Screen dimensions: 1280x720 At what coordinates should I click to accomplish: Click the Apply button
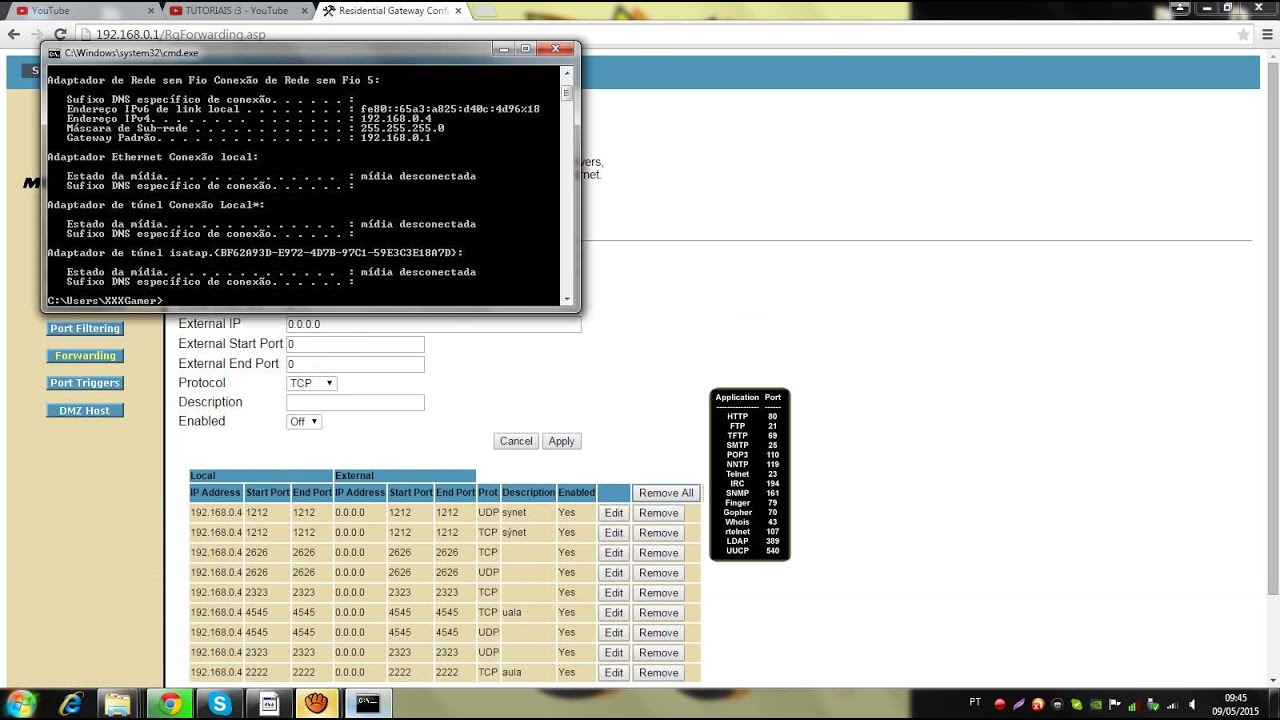click(x=561, y=441)
